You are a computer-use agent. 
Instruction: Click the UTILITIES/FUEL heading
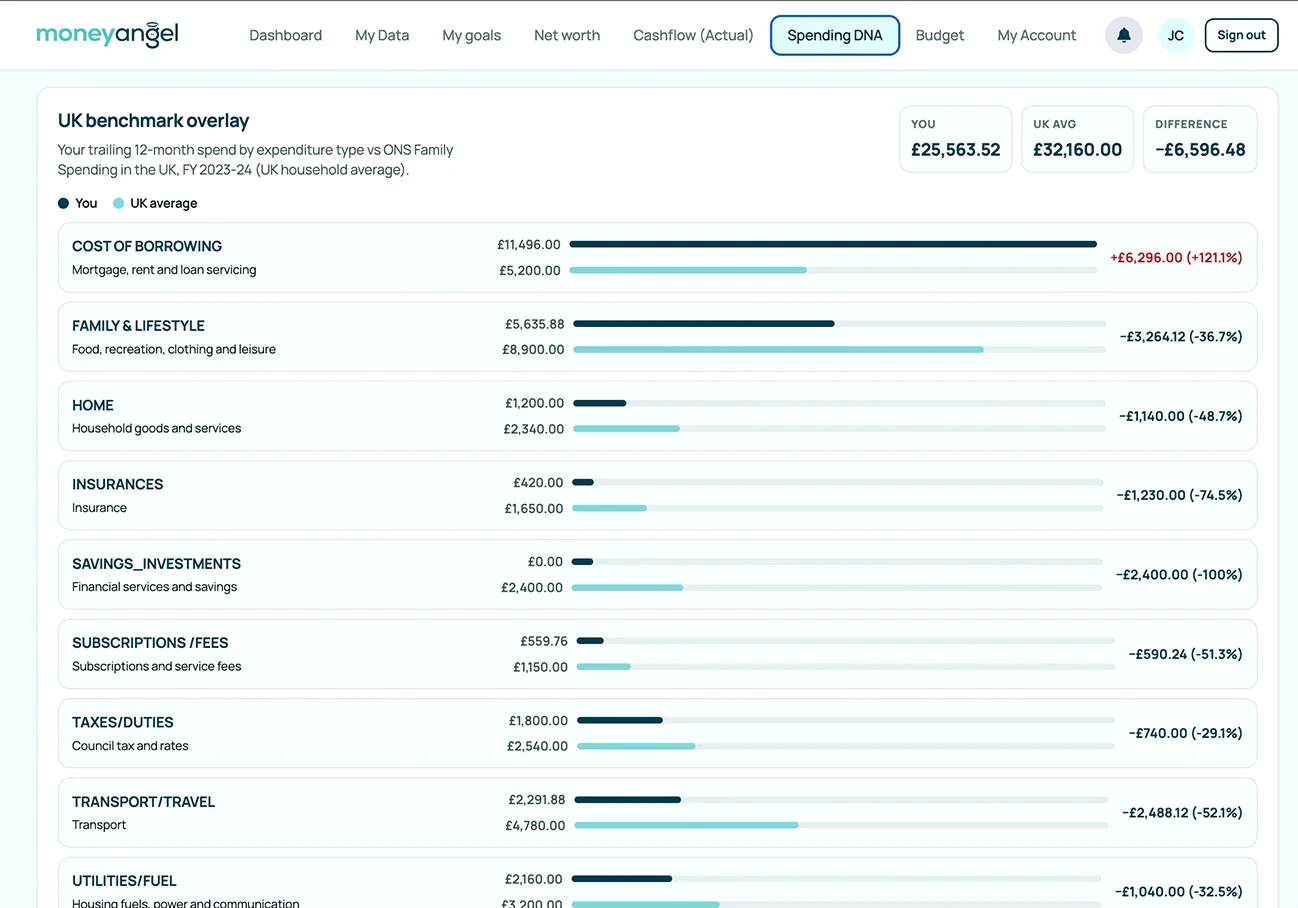coord(124,881)
